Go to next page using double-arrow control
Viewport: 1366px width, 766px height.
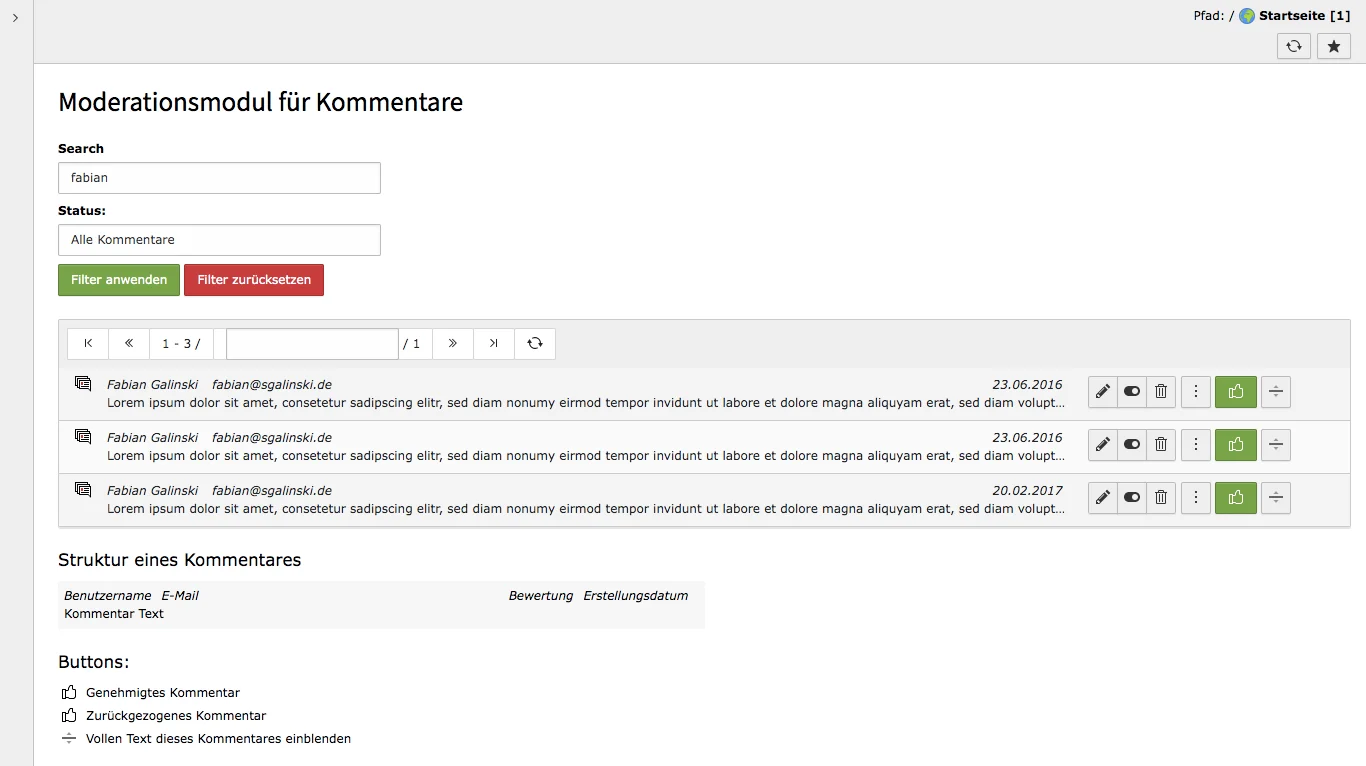pos(452,343)
